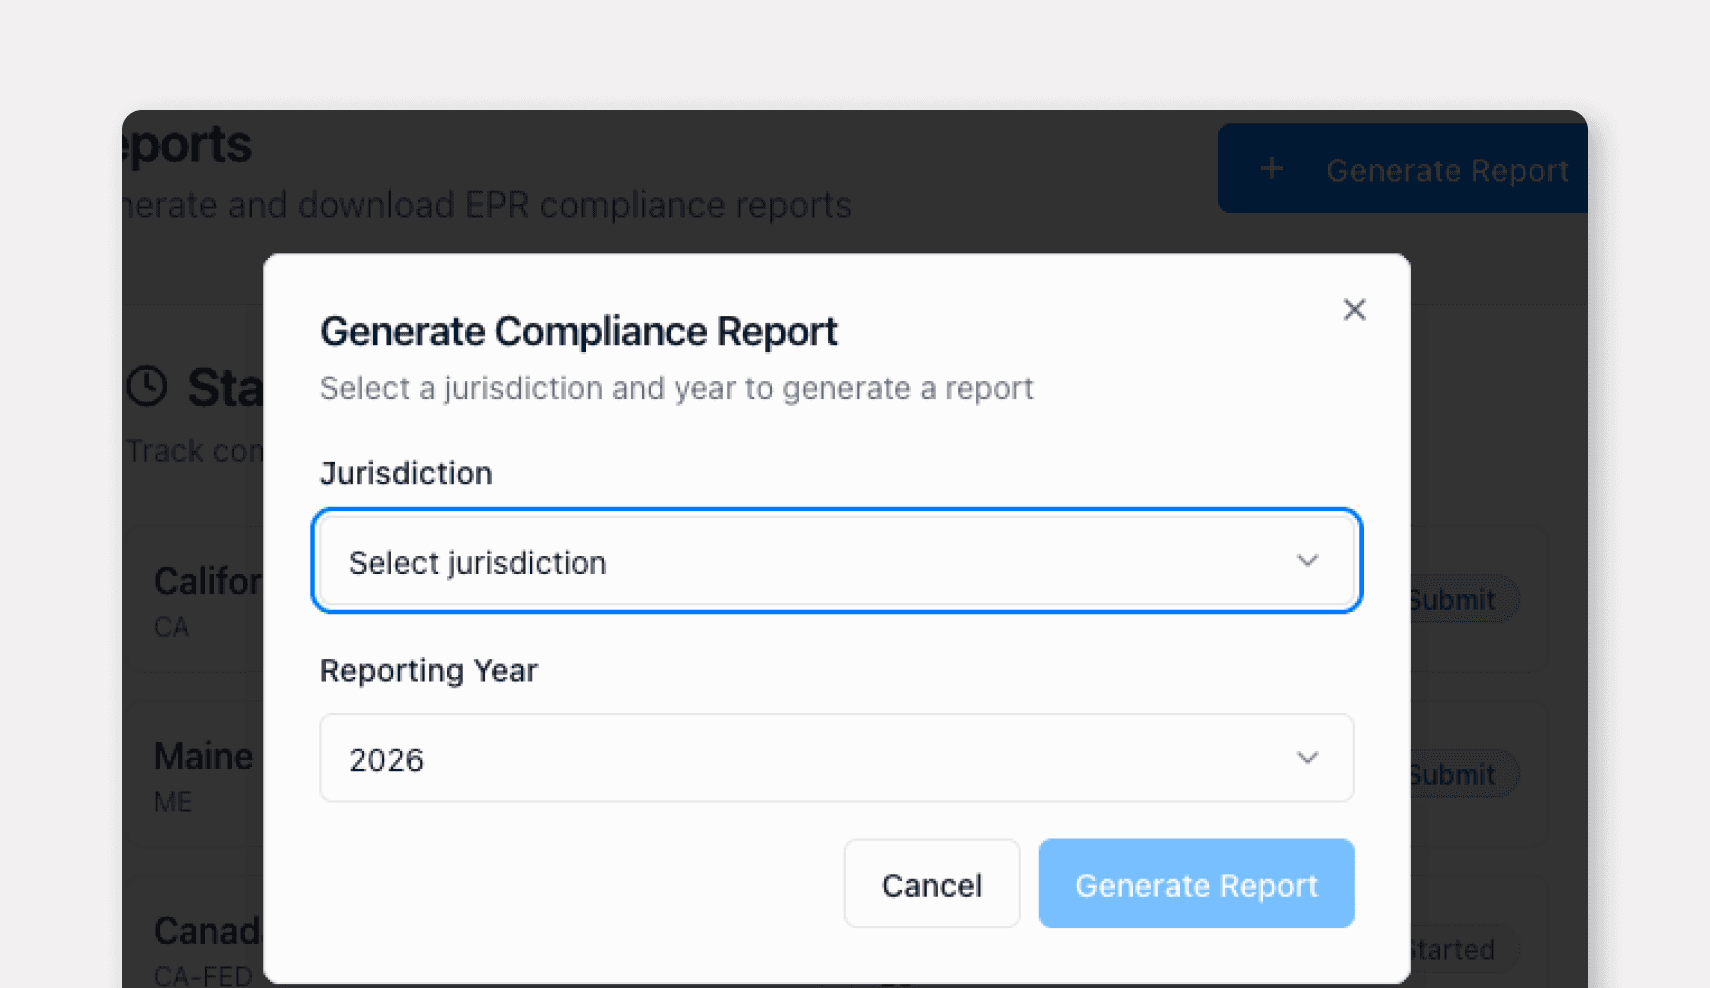Click the chevron on the Jurisdiction field

pyautogui.click(x=1307, y=561)
